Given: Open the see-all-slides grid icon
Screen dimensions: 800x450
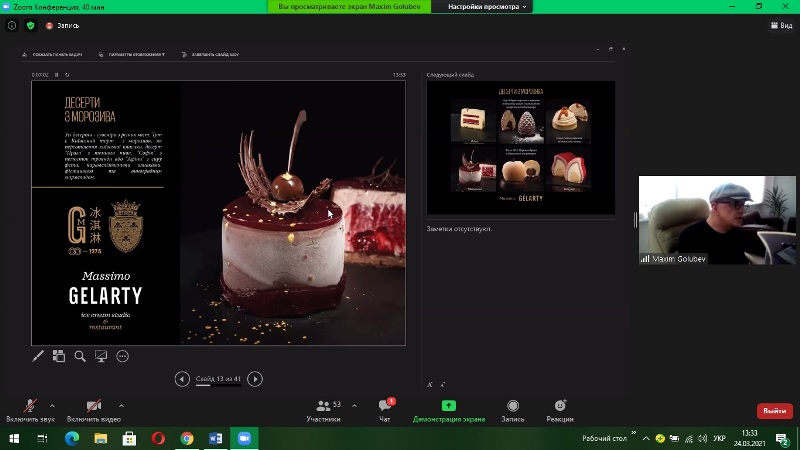Looking at the screenshot, I should click(59, 356).
